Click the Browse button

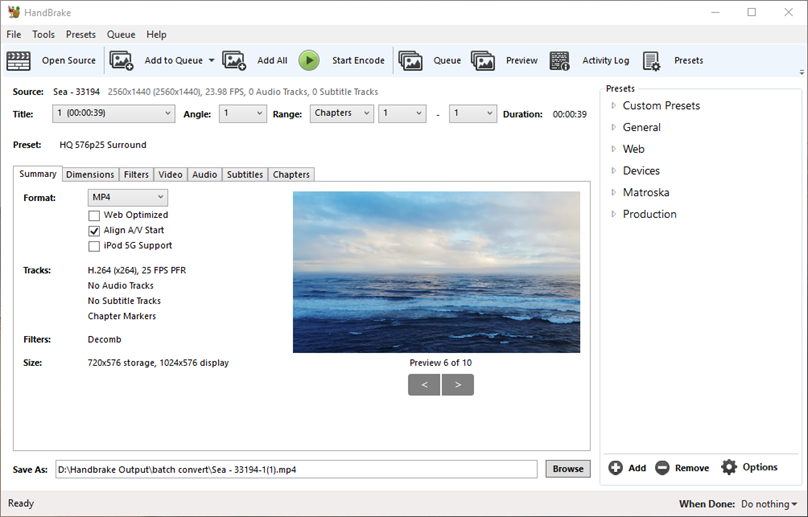(x=568, y=469)
